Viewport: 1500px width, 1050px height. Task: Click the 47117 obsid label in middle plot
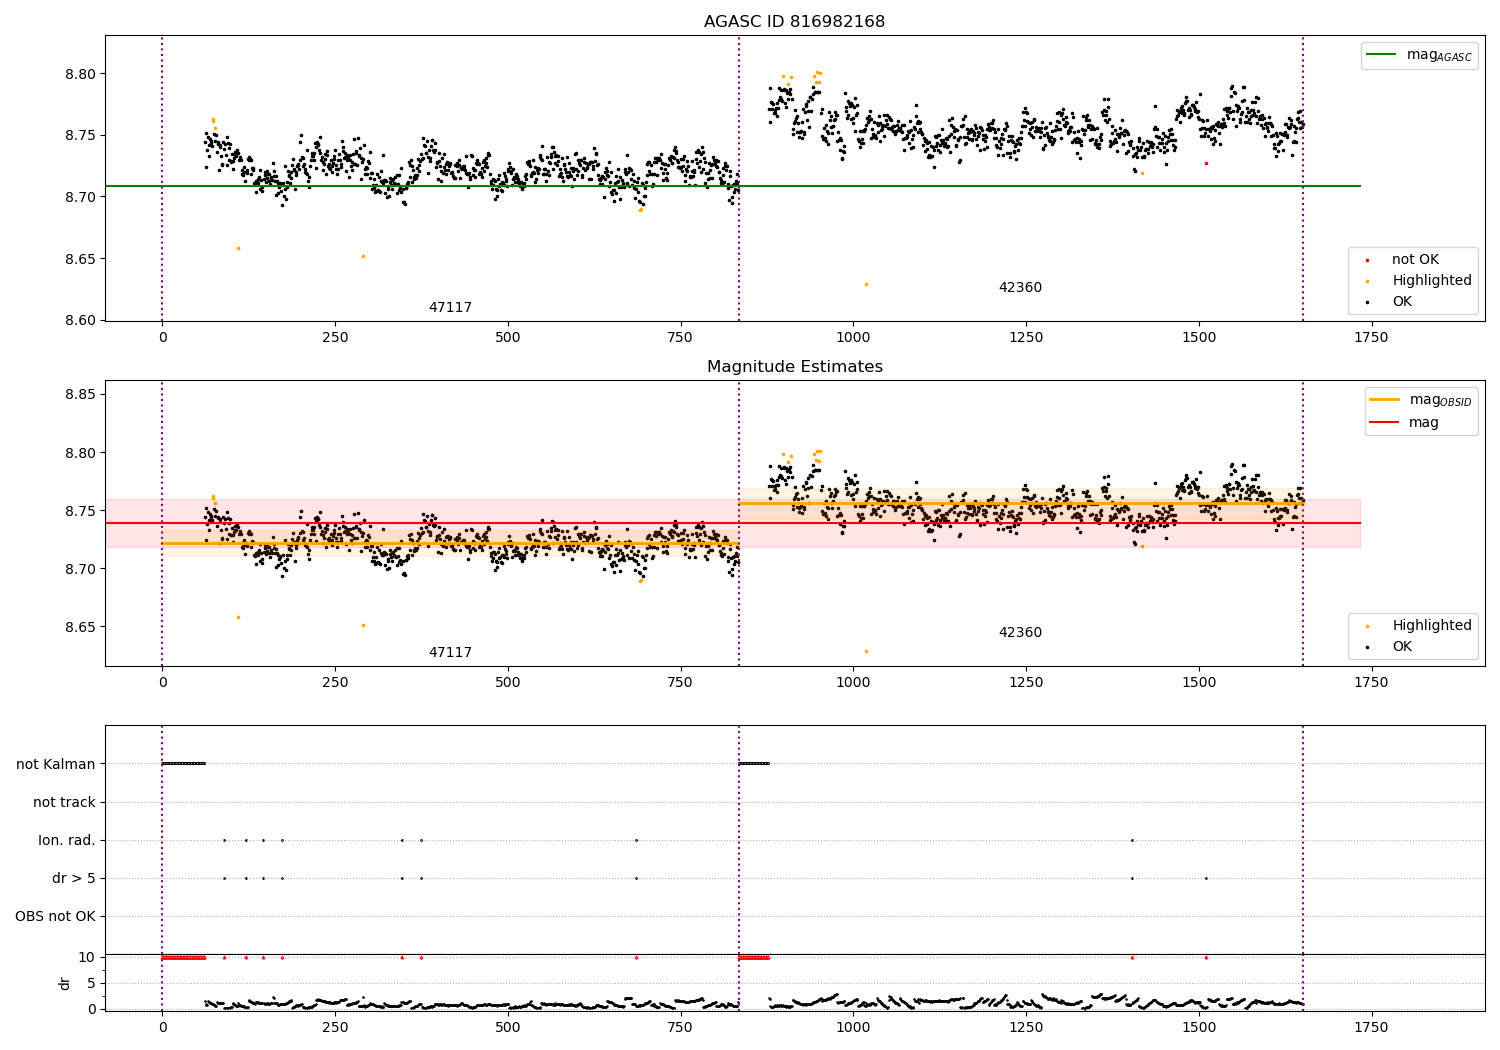tap(450, 653)
